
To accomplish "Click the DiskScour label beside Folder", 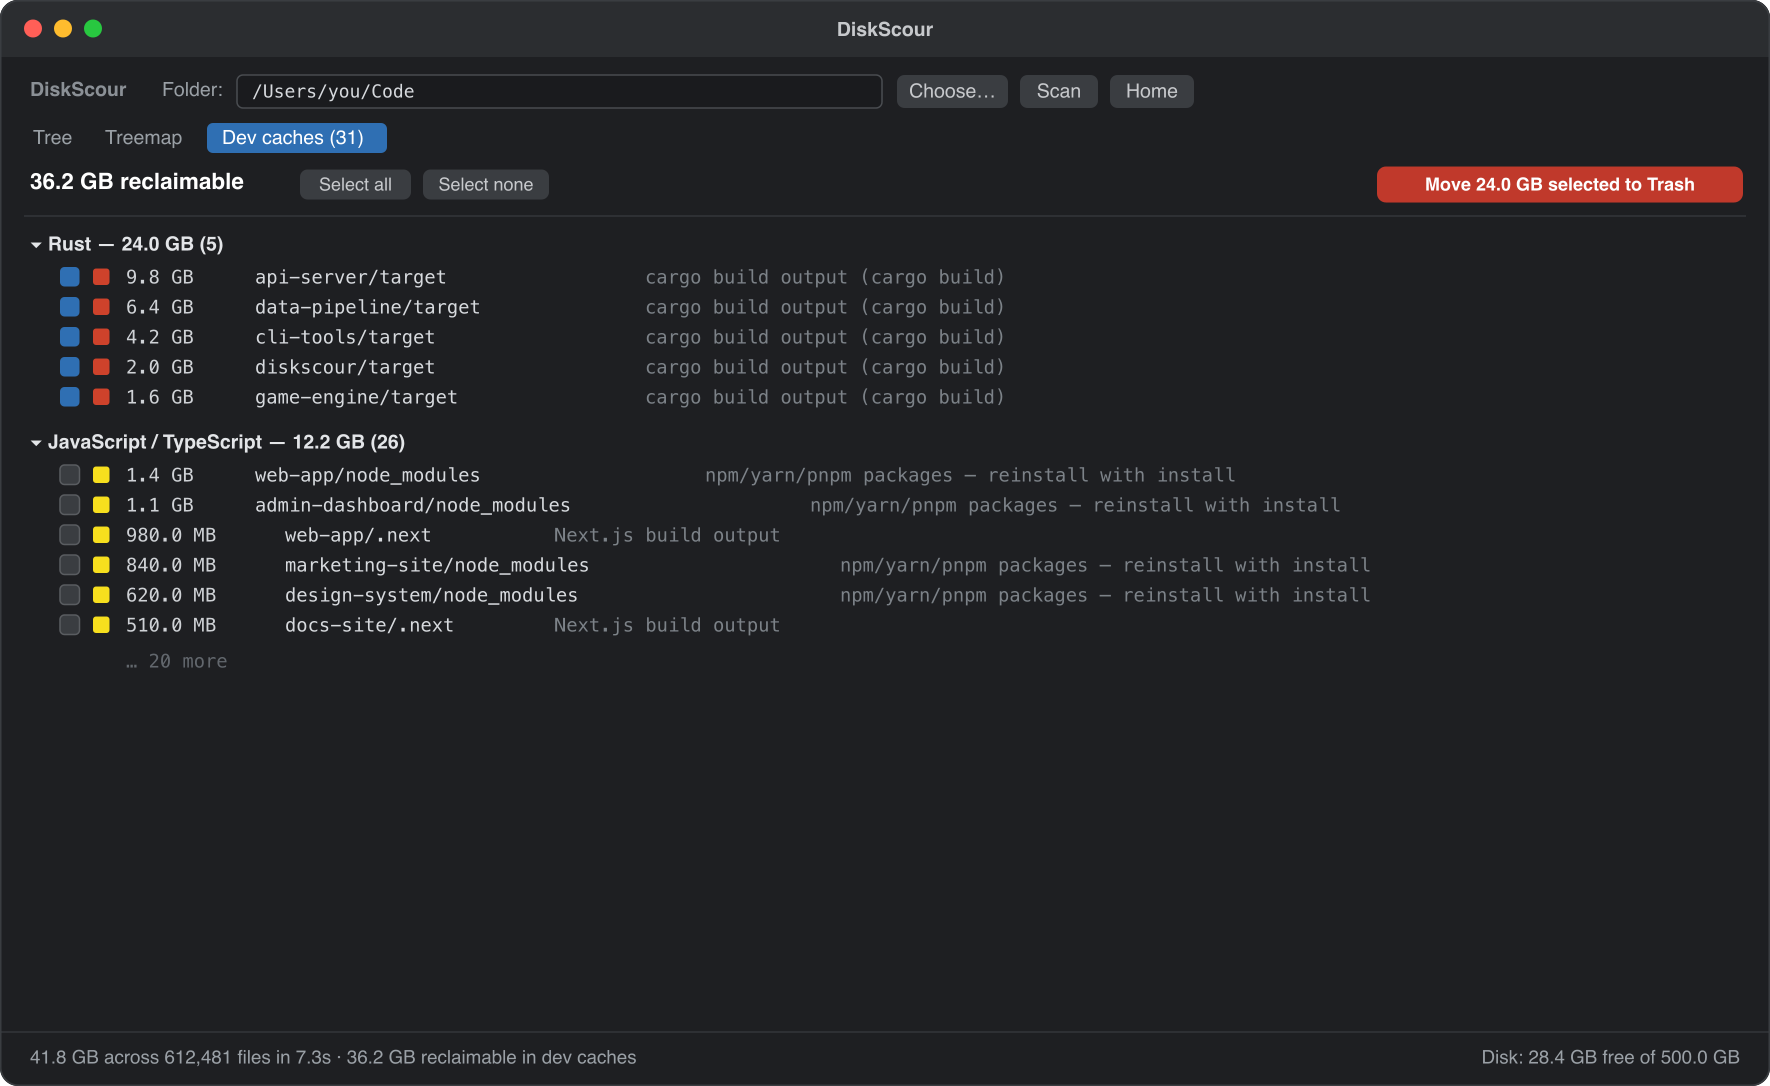I will [x=78, y=89].
